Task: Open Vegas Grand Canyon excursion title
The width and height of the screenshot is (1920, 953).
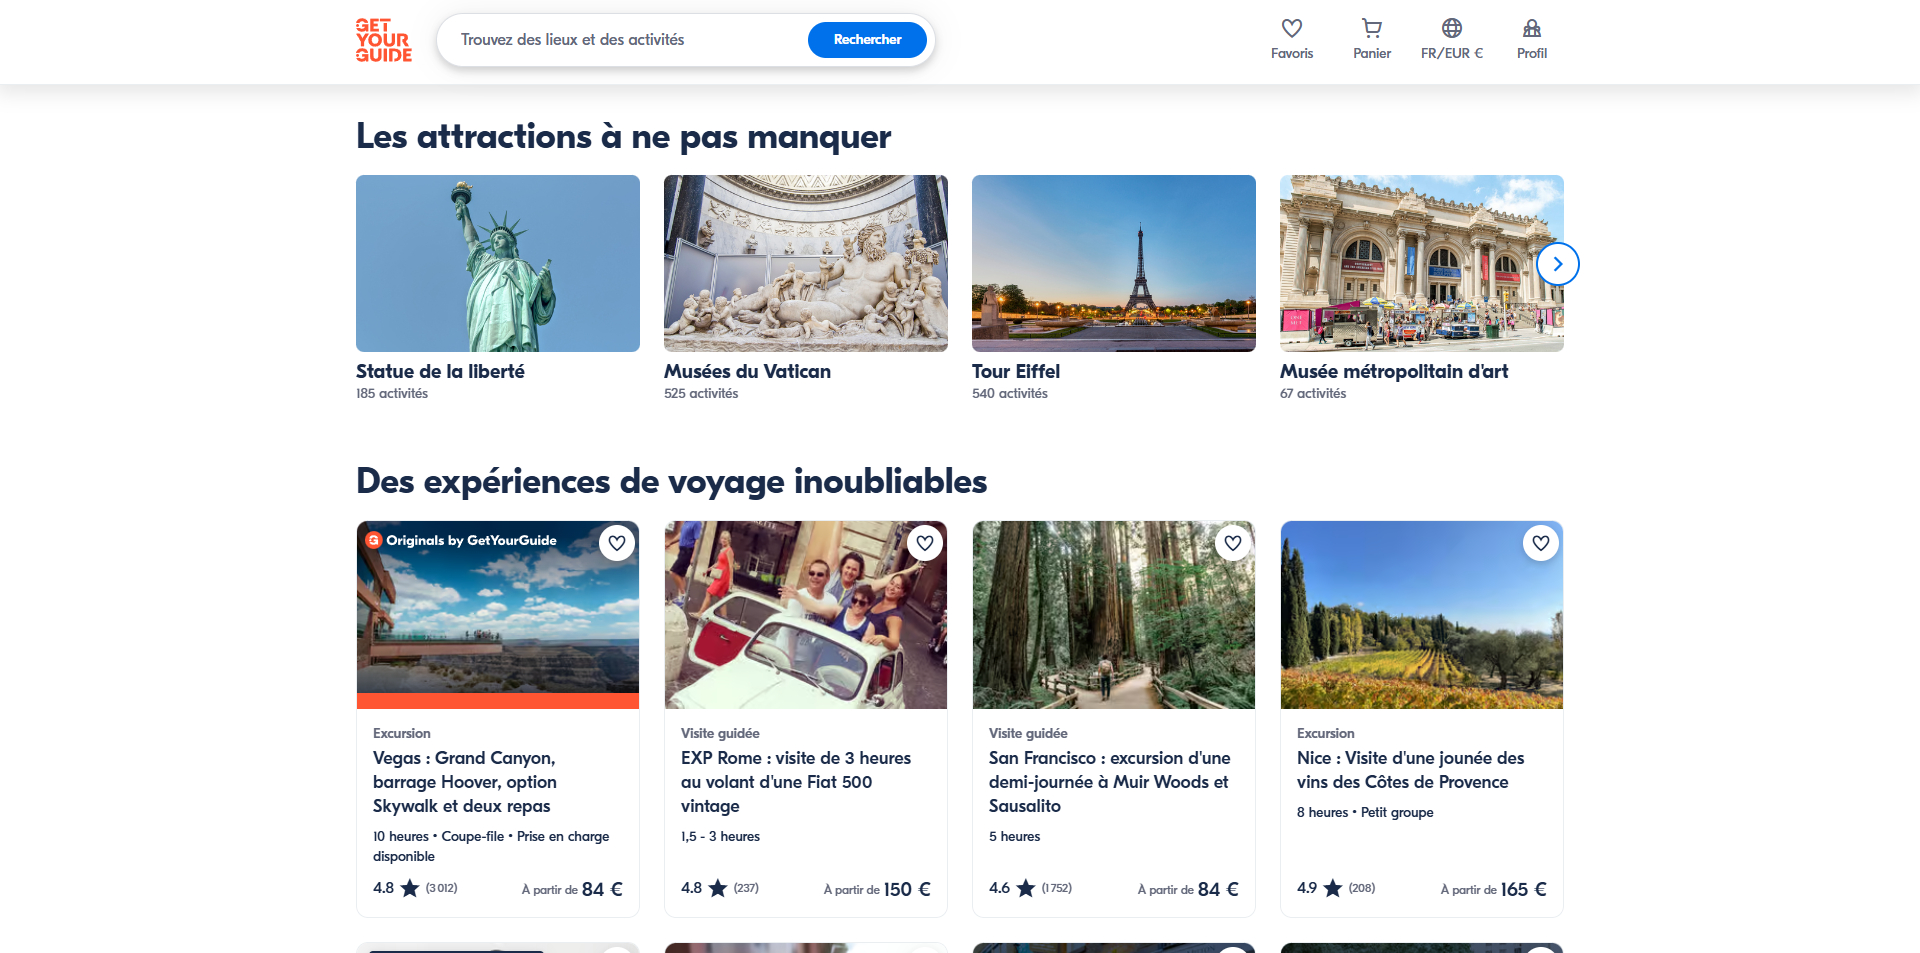Action: coord(465,782)
